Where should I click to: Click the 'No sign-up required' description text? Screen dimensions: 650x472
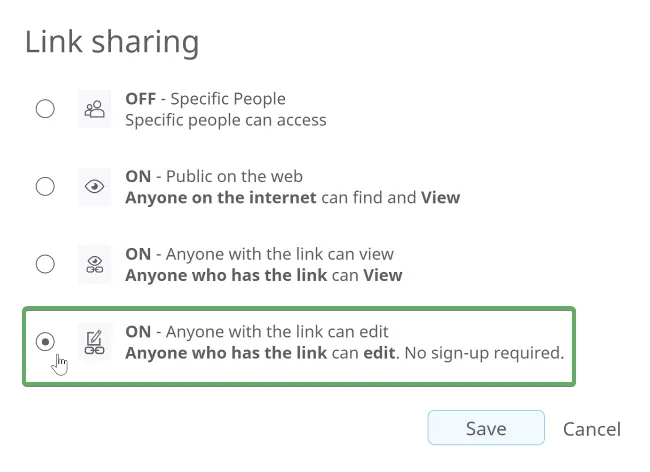tap(484, 353)
